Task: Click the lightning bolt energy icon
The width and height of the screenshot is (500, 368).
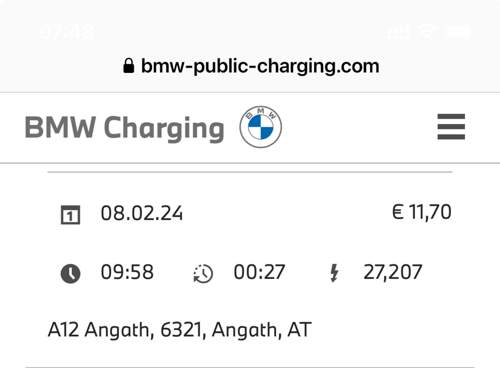Action: pos(334,273)
